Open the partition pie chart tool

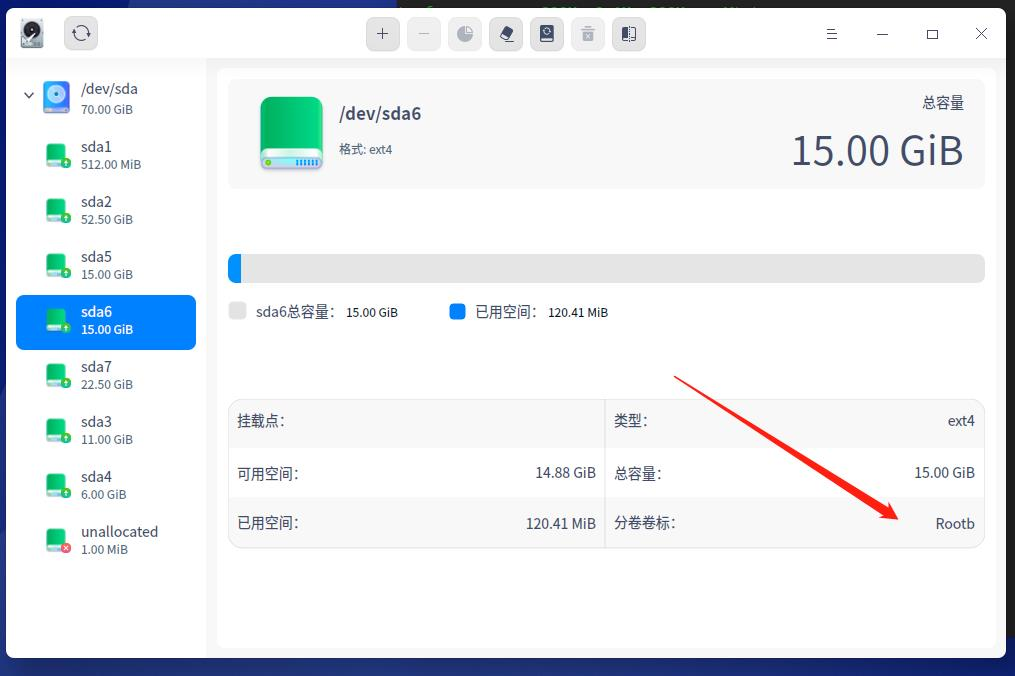pyautogui.click(x=465, y=34)
